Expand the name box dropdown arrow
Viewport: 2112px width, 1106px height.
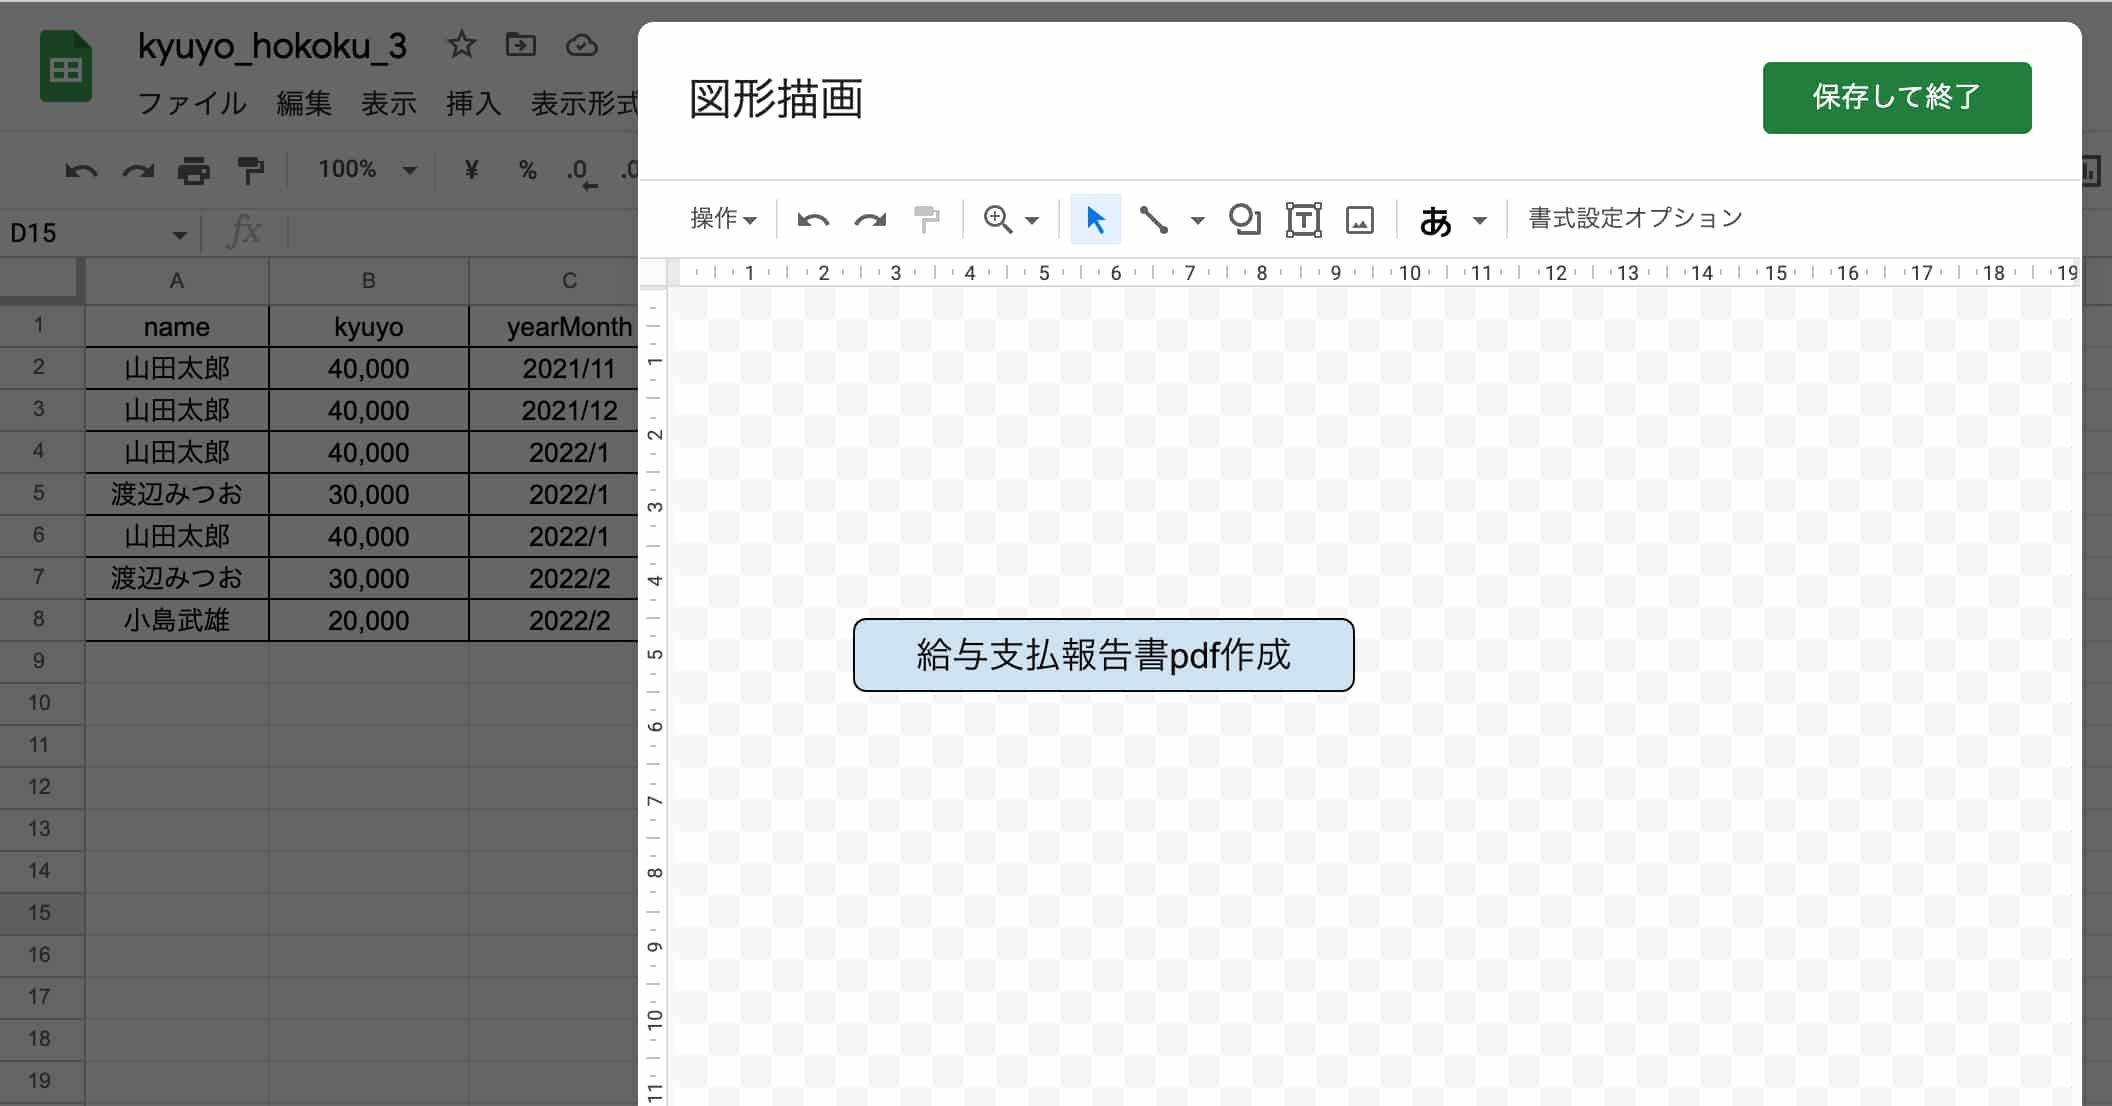click(180, 235)
